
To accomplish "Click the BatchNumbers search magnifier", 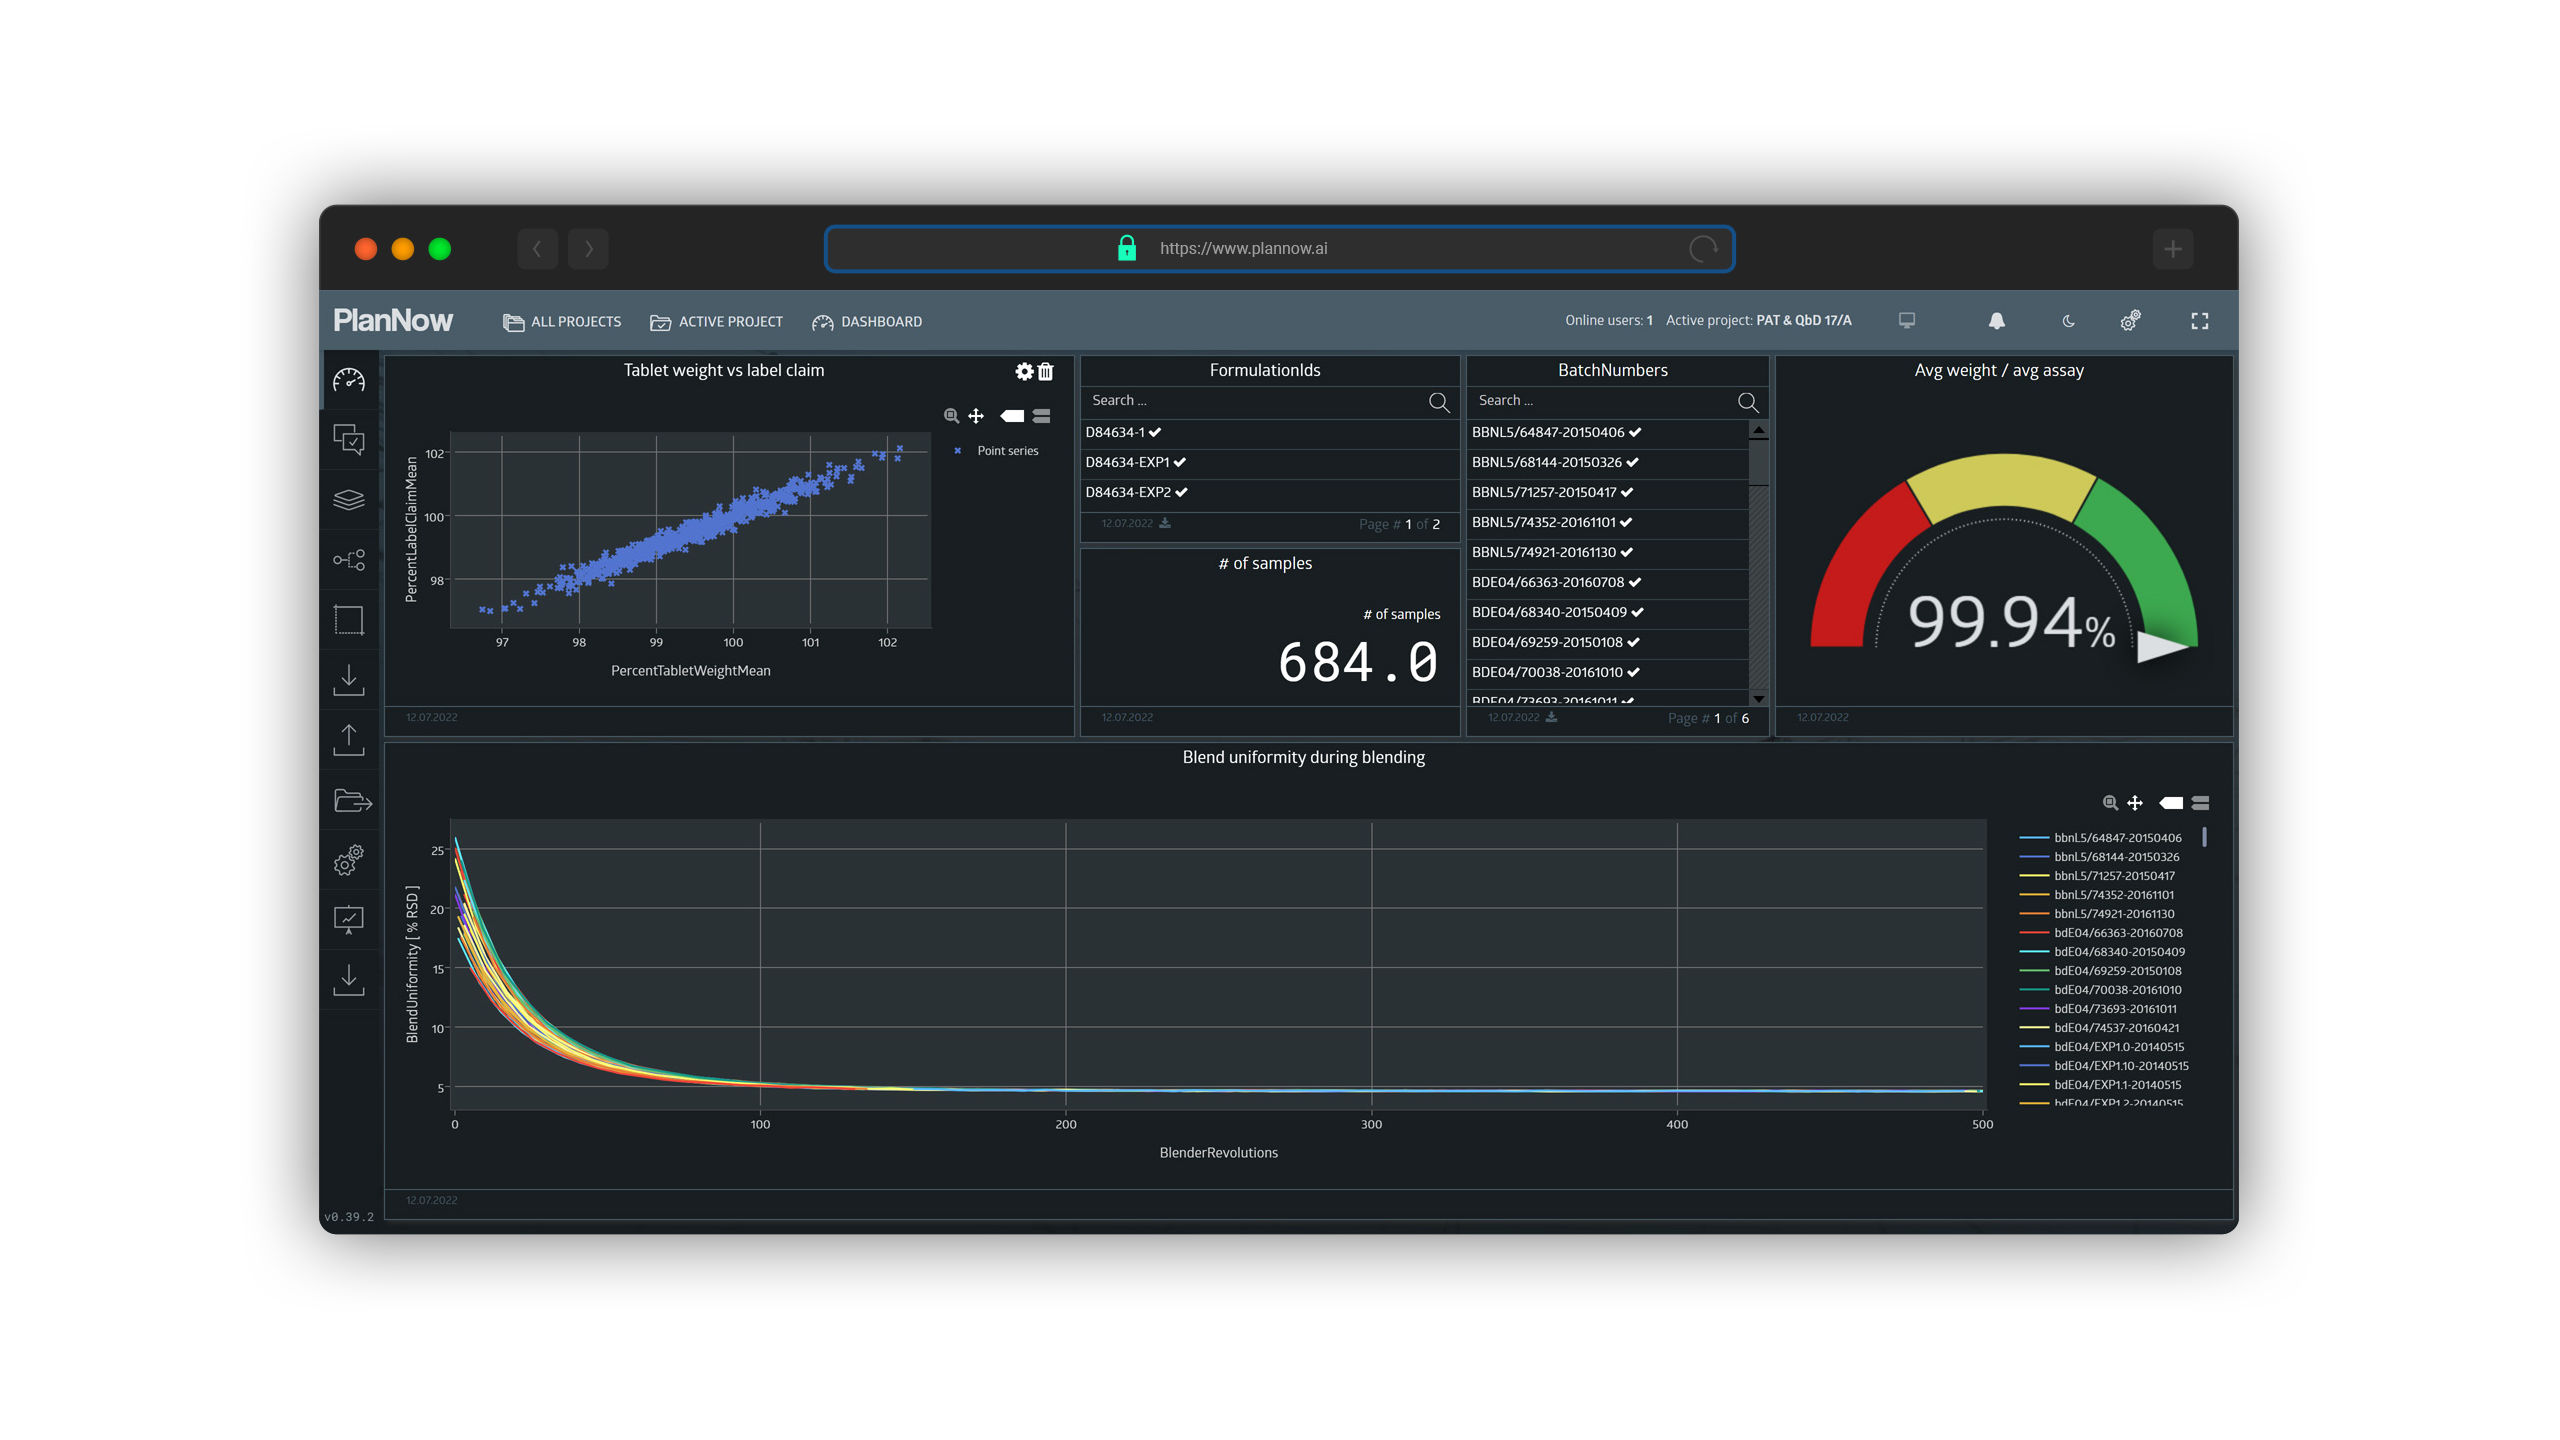I will coord(1747,401).
